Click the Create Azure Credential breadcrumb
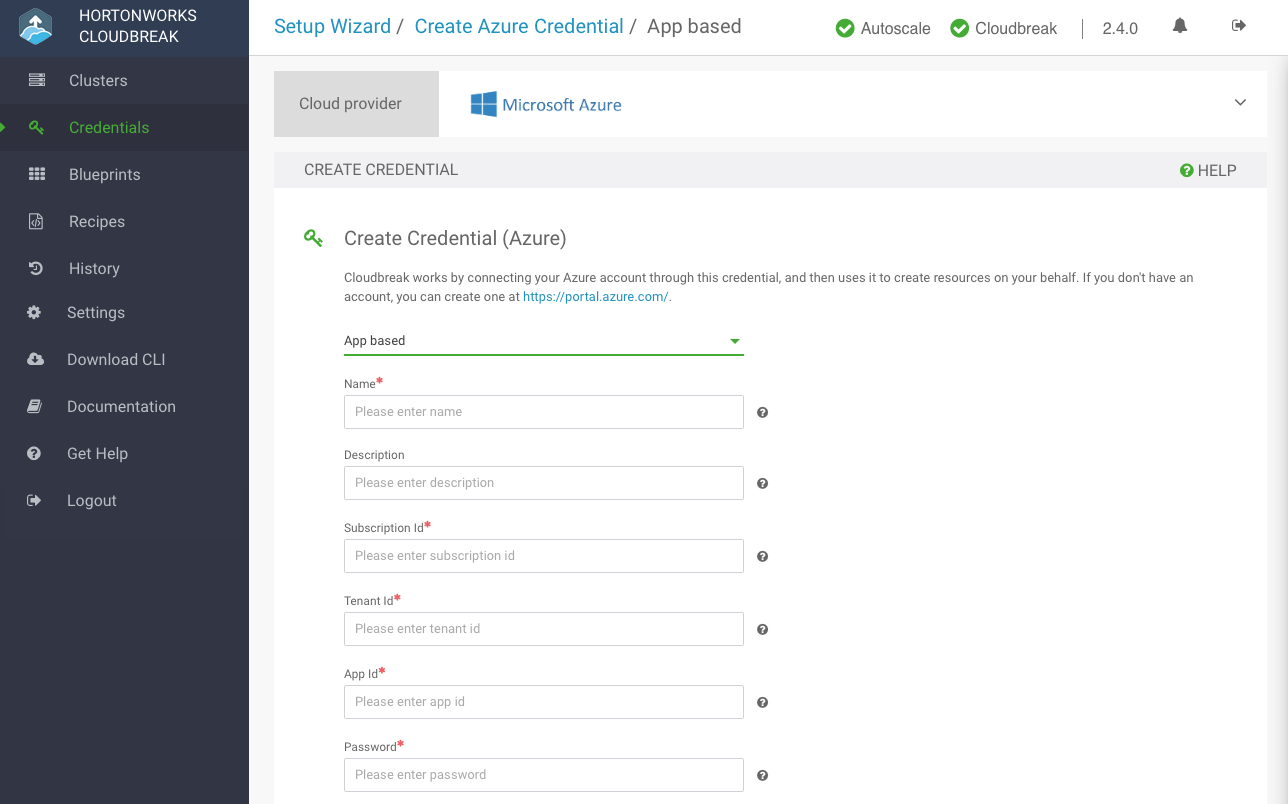 pyautogui.click(x=518, y=27)
